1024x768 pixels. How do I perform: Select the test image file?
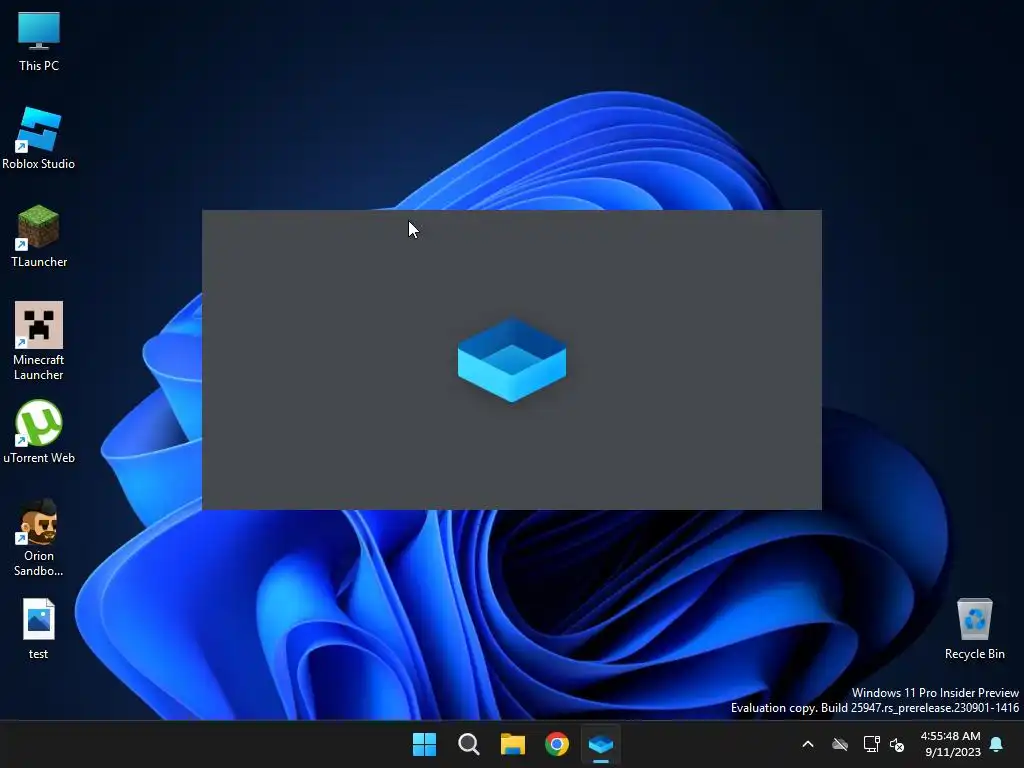(39, 629)
